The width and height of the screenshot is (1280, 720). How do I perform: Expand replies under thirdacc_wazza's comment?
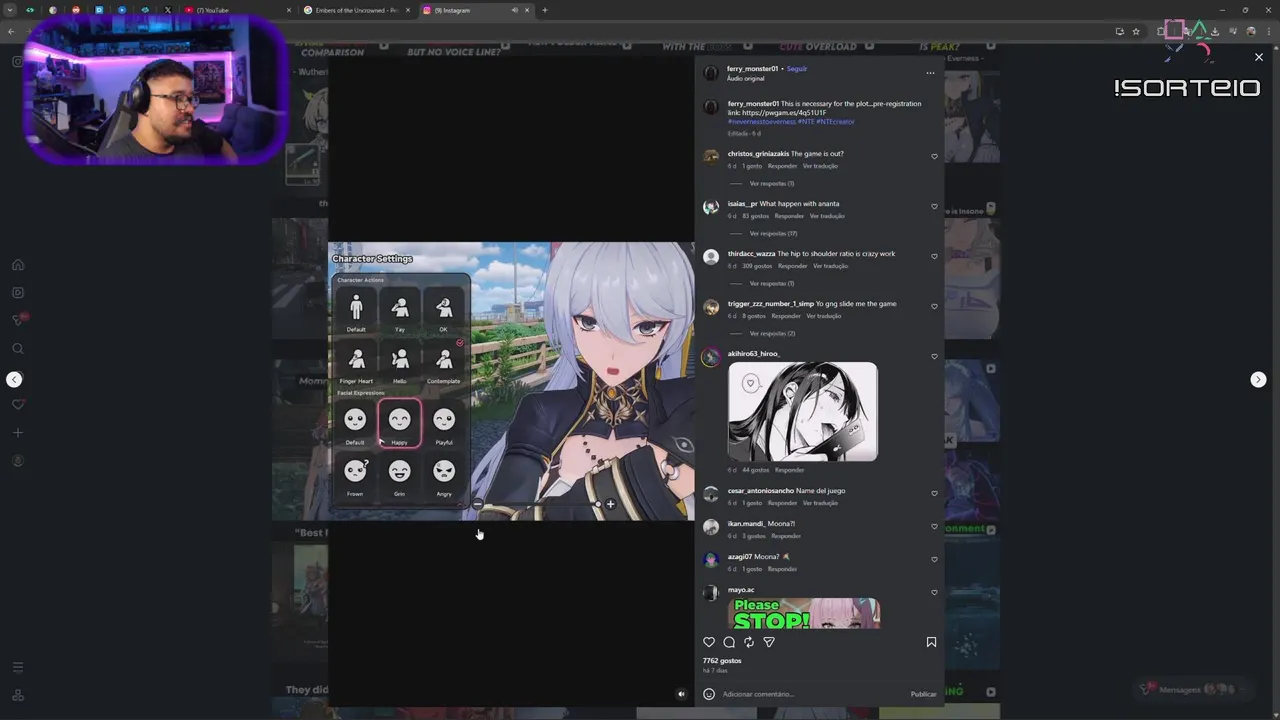pos(771,284)
